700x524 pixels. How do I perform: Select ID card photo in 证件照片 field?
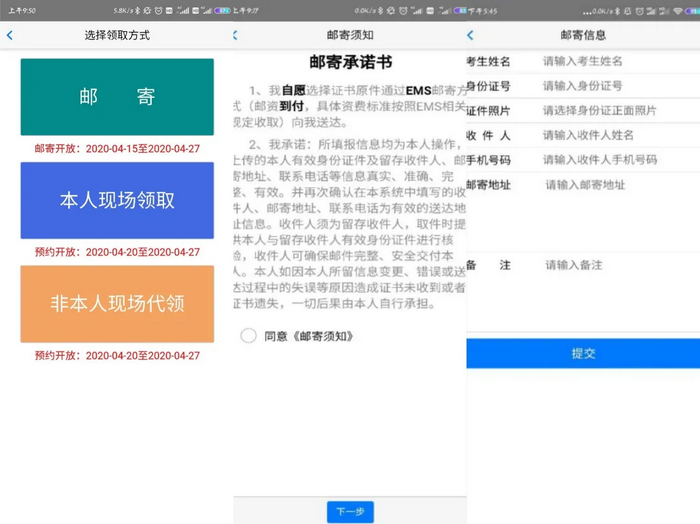pyautogui.click(x=610, y=110)
